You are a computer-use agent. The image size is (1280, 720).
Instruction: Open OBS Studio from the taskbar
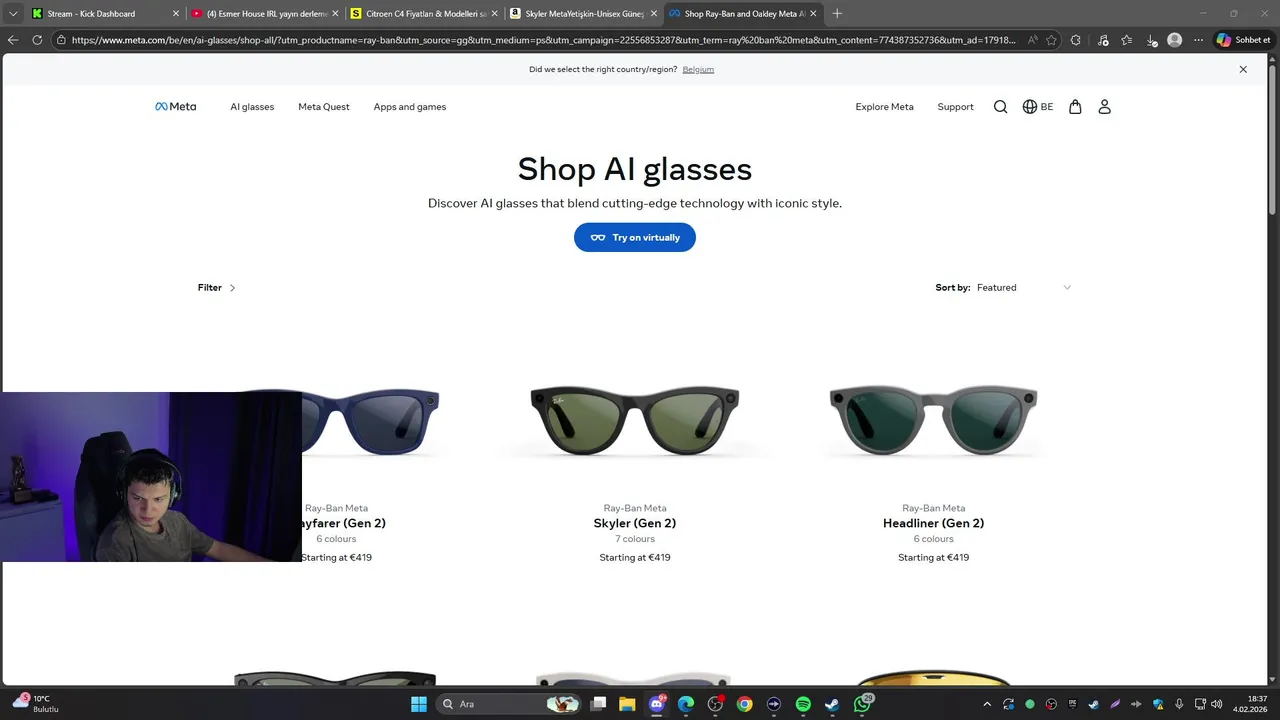[715, 704]
